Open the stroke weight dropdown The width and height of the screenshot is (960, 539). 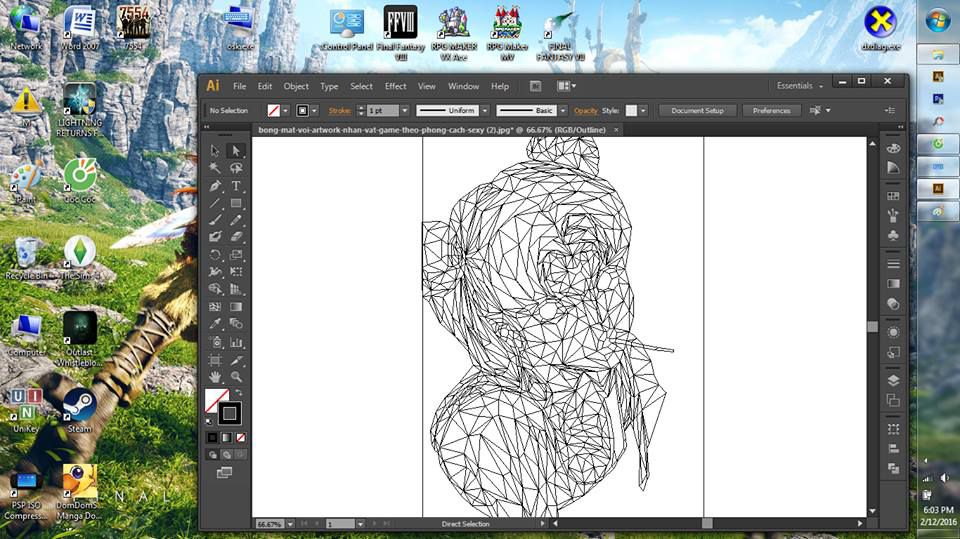[404, 111]
